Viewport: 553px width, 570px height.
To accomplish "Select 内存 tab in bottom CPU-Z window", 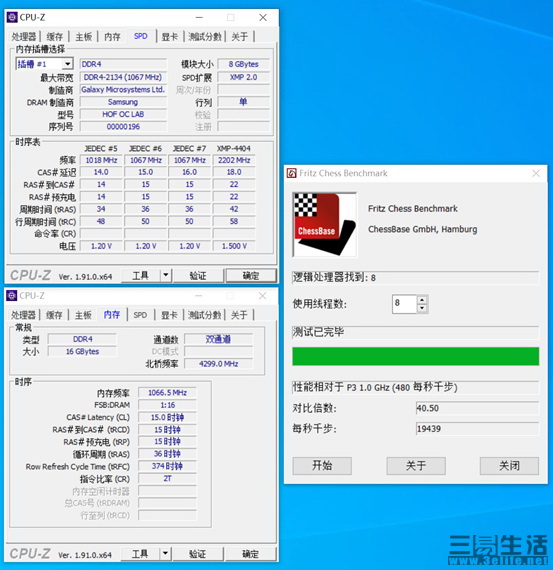I will tap(112, 314).
